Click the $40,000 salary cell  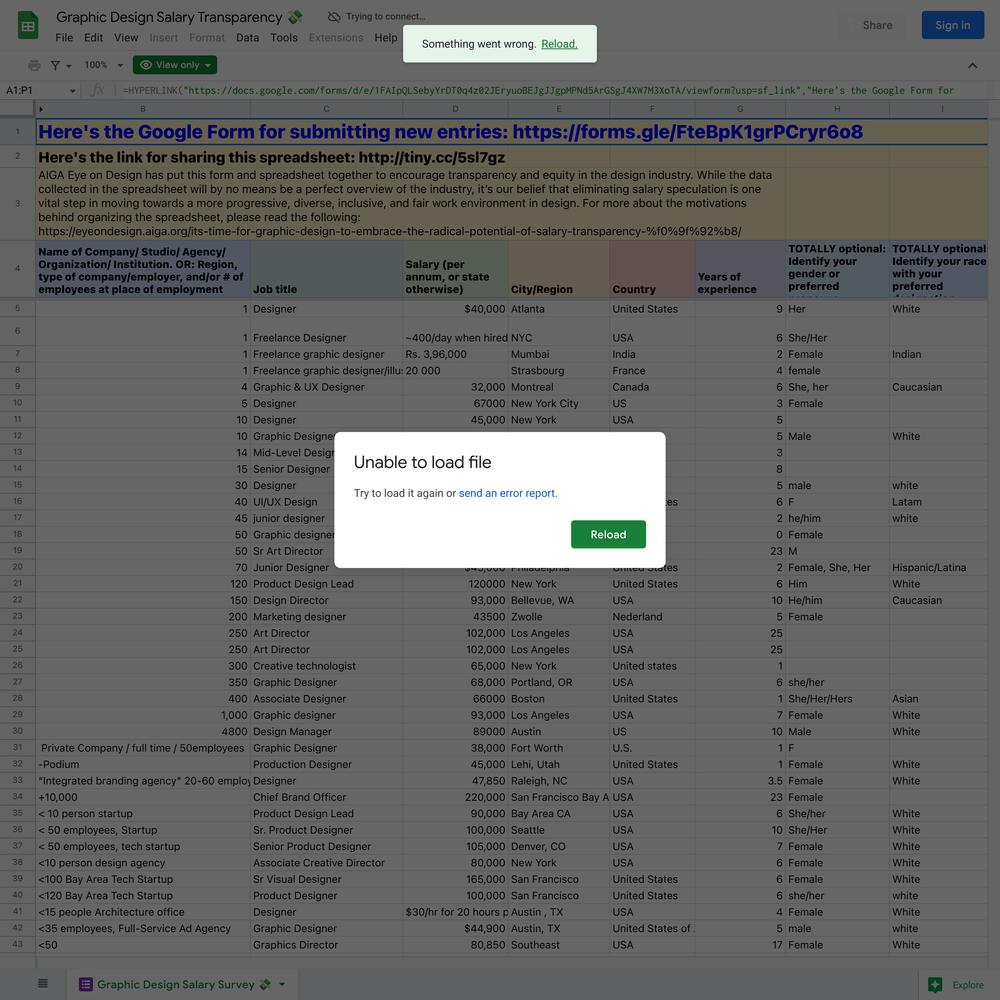tap(455, 309)
